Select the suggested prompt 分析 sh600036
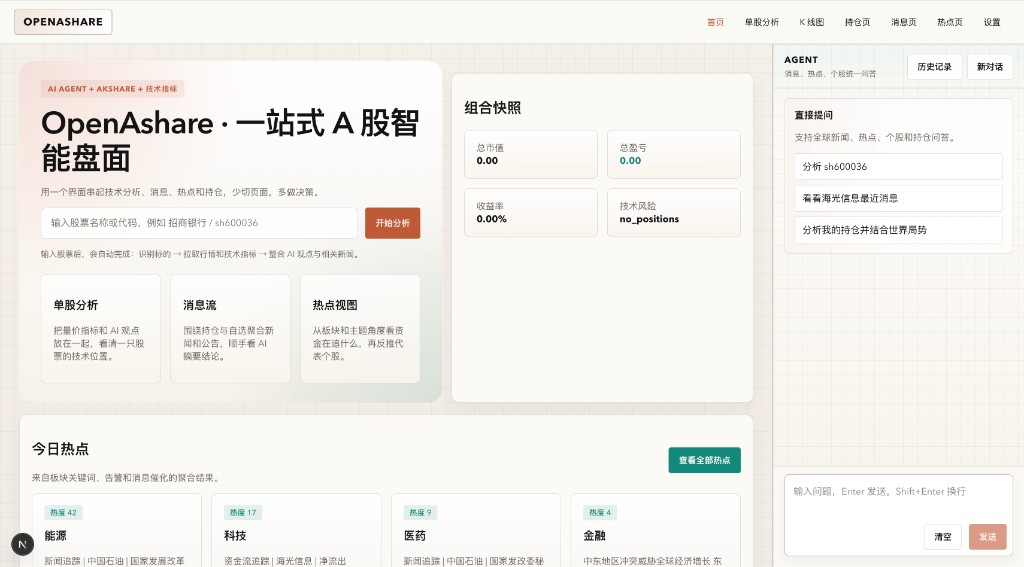The width and height of the screenshot is (1024, 567). point(898,167)
